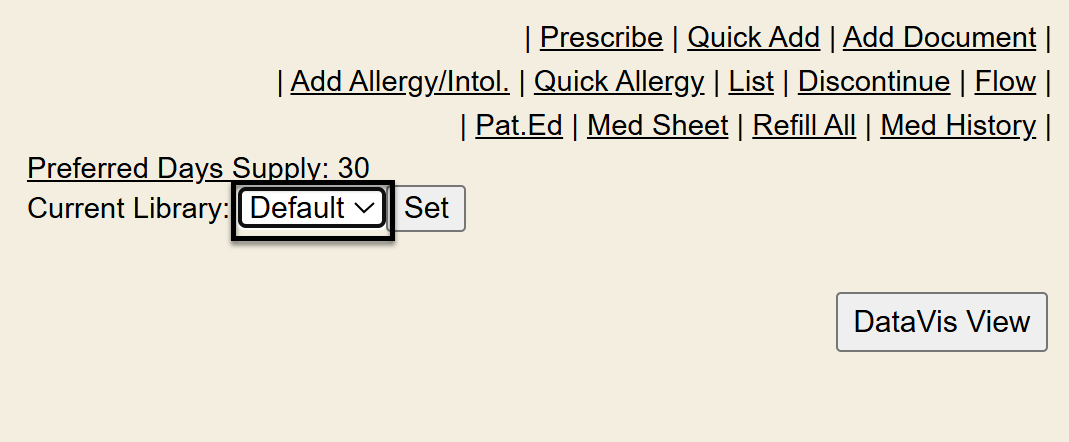Image resolution: width=1069 pixels, height=442 pixels.
Task: Click the DataVis View button
Action: (x=941, y=322)
